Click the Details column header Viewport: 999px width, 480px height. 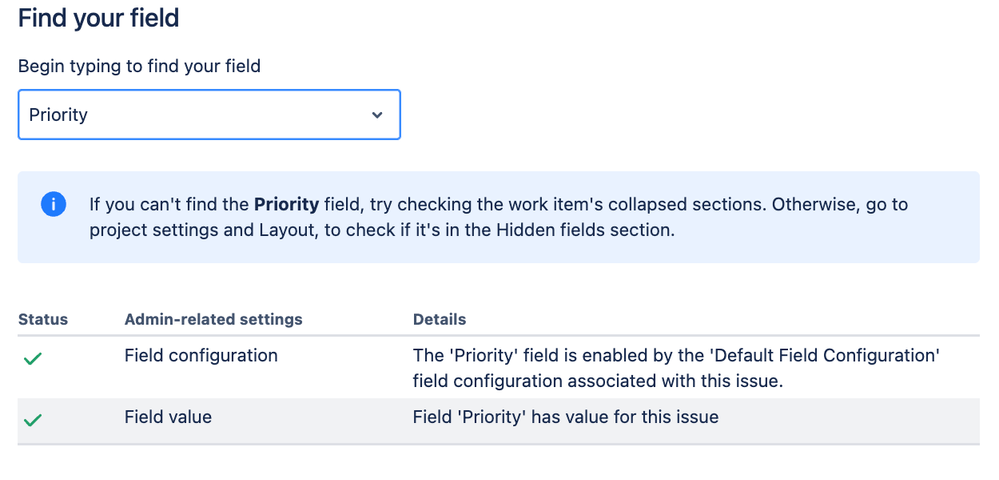point(439,320)
